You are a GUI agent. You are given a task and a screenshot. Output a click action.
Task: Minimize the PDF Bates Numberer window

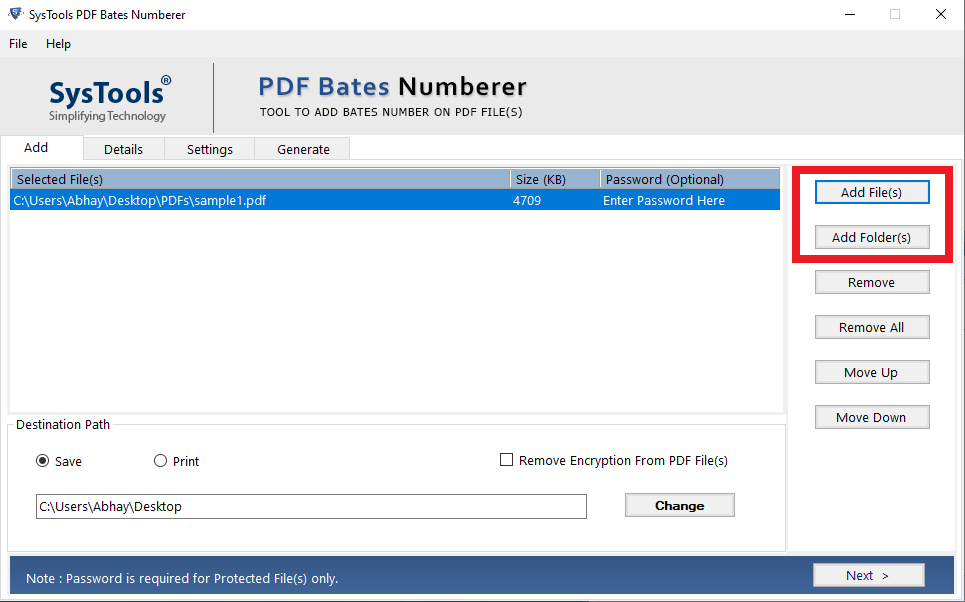click(x=850, y=14)
